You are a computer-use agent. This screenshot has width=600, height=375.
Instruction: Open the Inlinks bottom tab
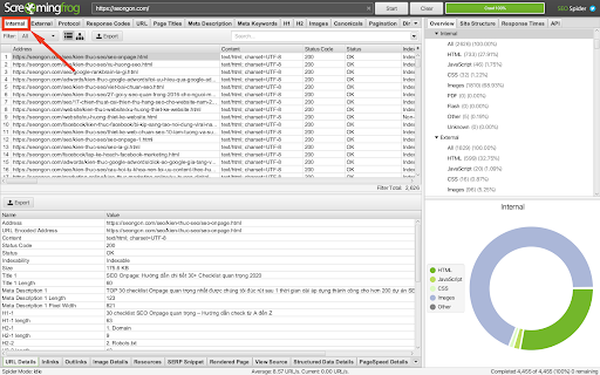point(50,362)
